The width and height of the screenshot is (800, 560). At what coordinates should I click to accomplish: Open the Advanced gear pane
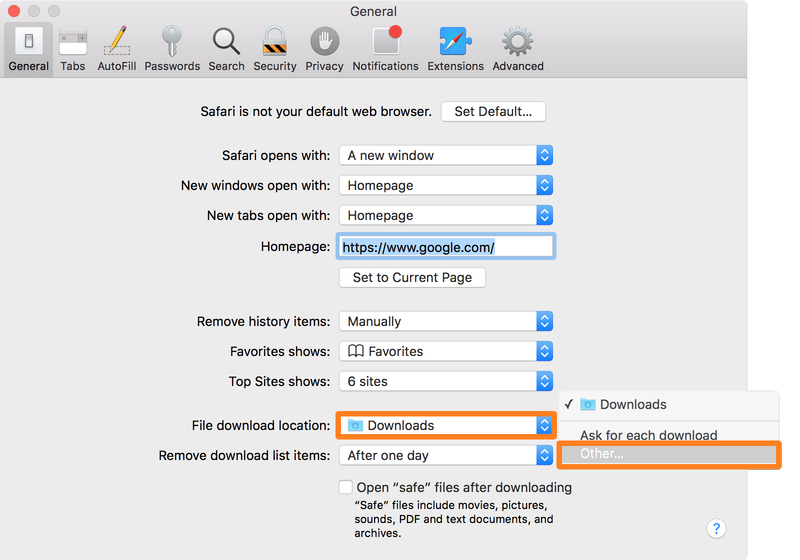518,49
